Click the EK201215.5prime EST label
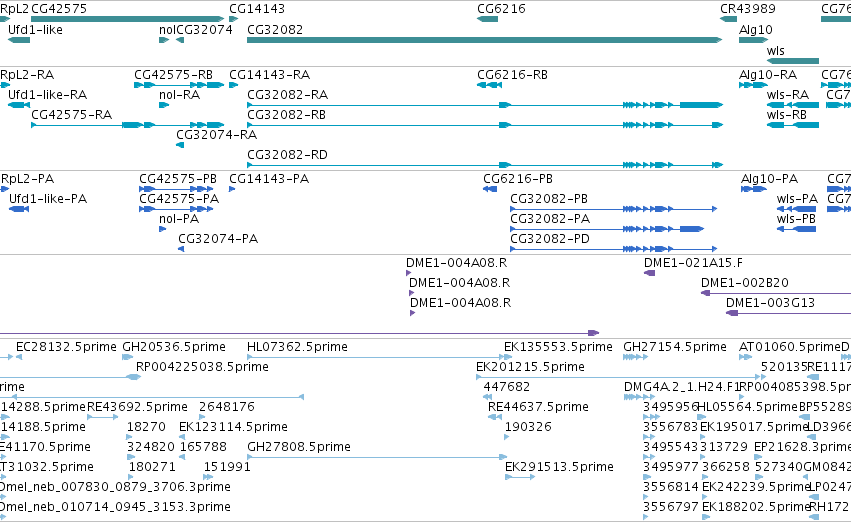 [530, 367]
